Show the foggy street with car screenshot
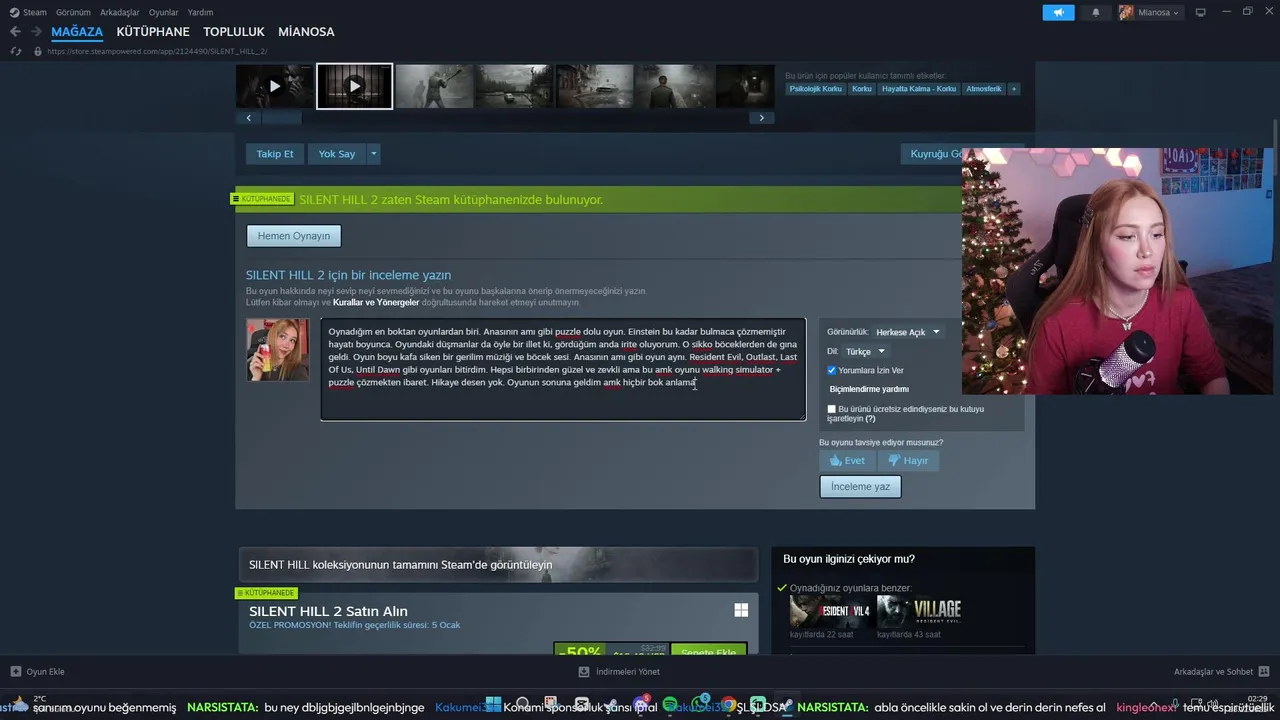 click(594, 86)
